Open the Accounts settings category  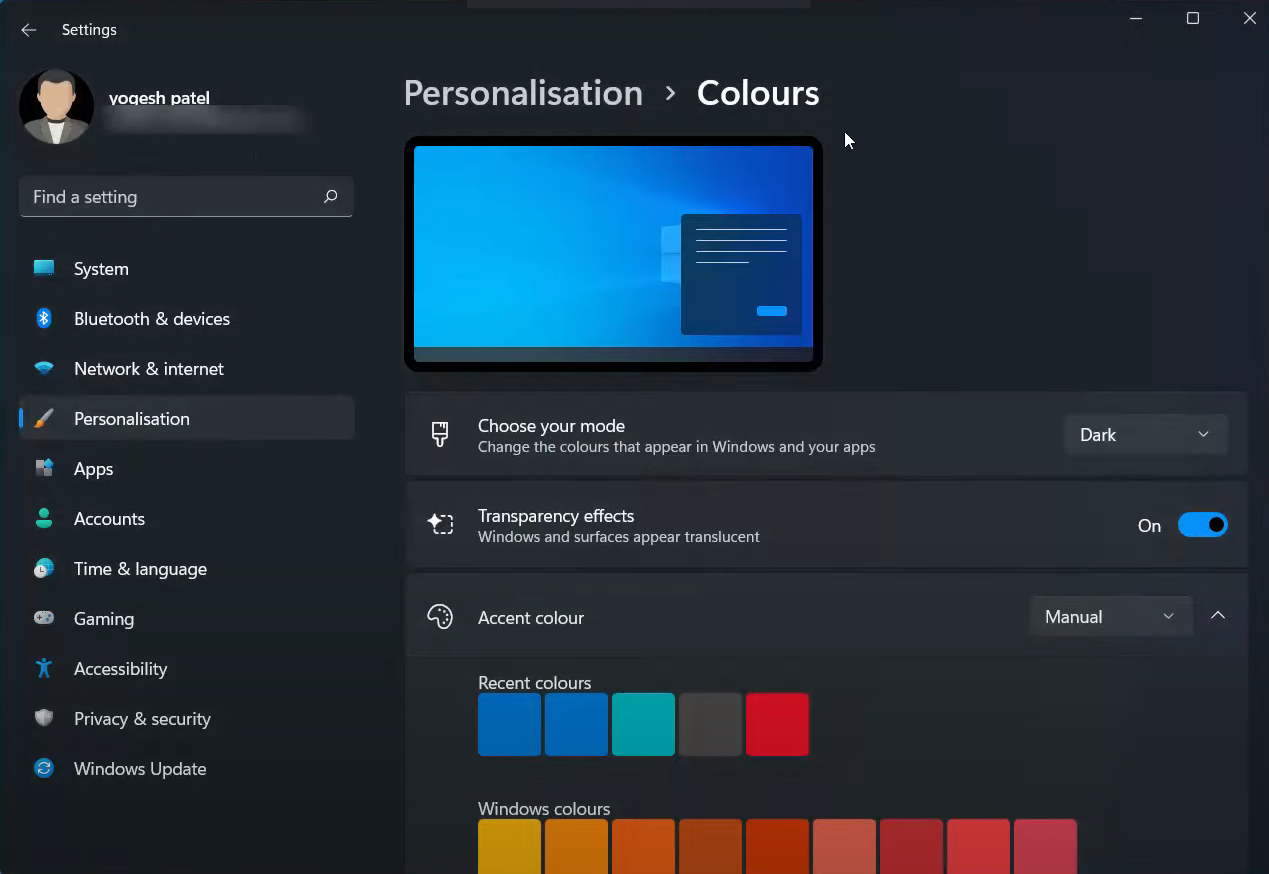pos(109,519)
